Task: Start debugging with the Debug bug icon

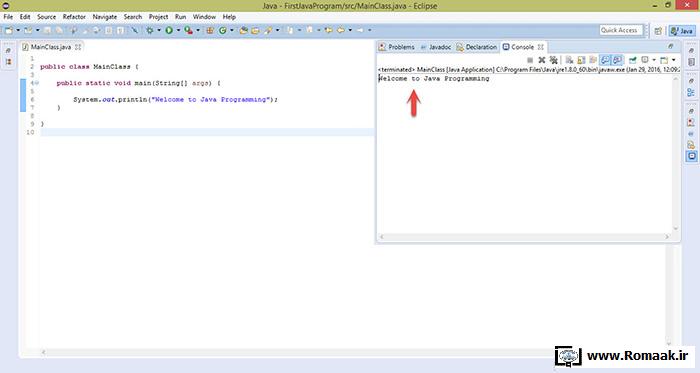Action: [x=150, y=30]
